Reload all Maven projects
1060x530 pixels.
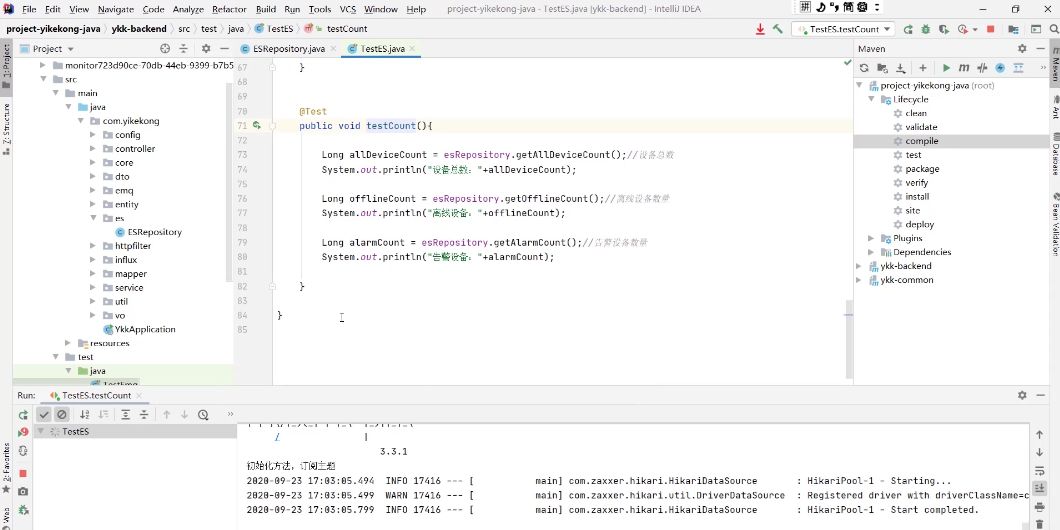click(x=864, y=68)
